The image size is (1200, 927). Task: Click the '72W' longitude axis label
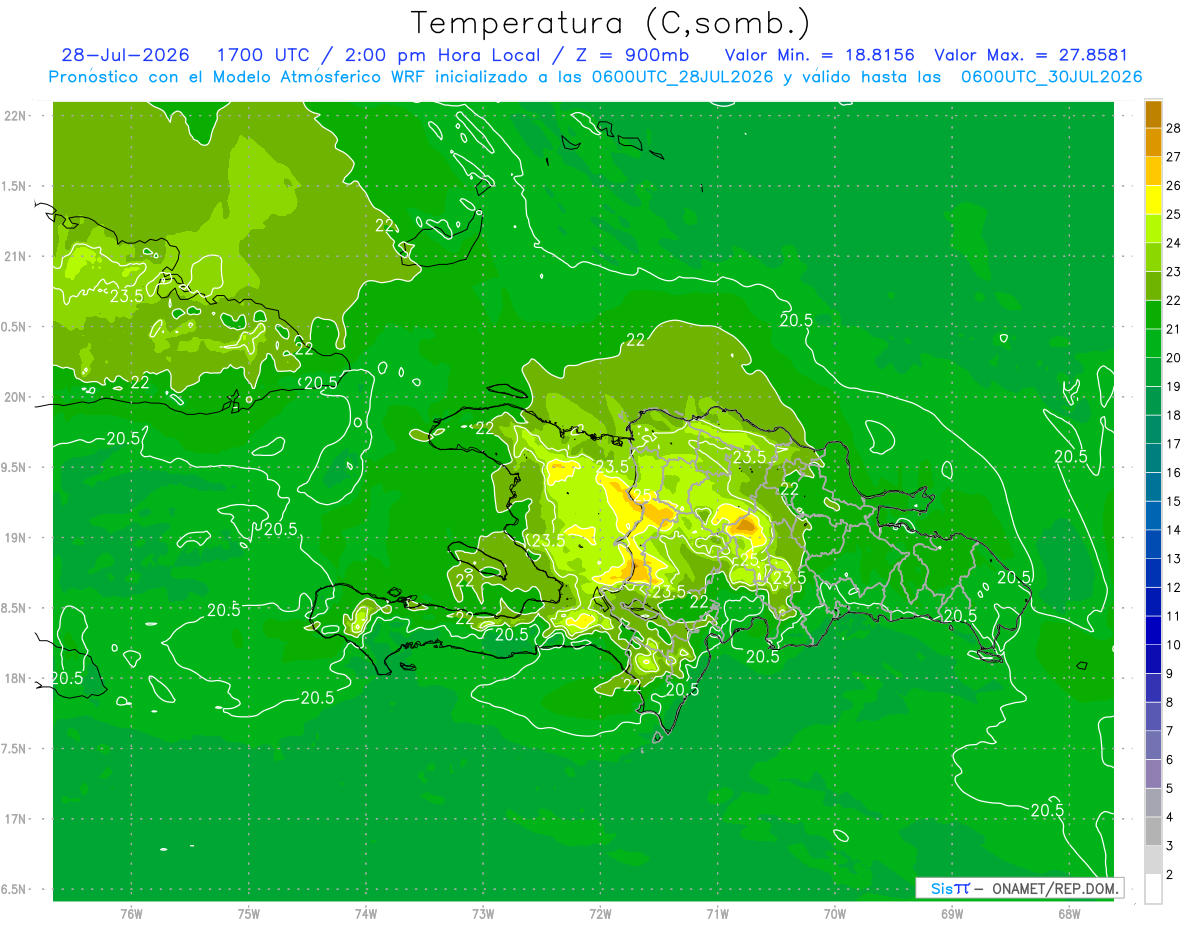[600, 914]
